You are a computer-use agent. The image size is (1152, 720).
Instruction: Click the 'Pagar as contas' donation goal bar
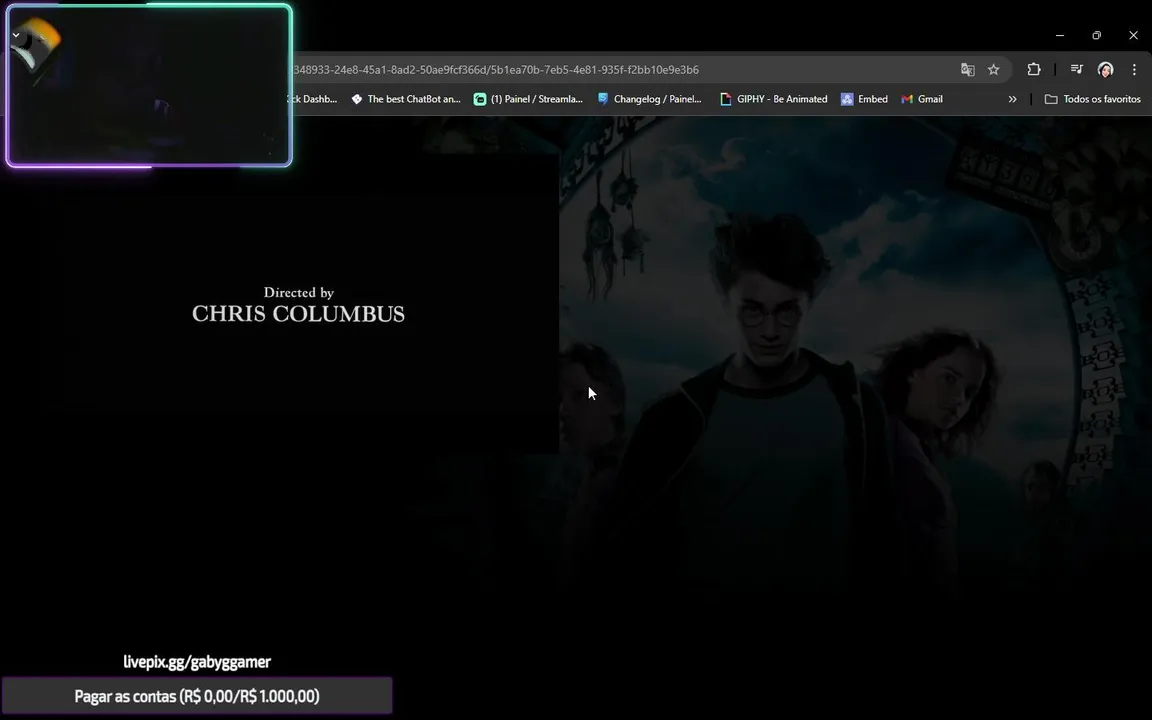(x=197, y=696)
